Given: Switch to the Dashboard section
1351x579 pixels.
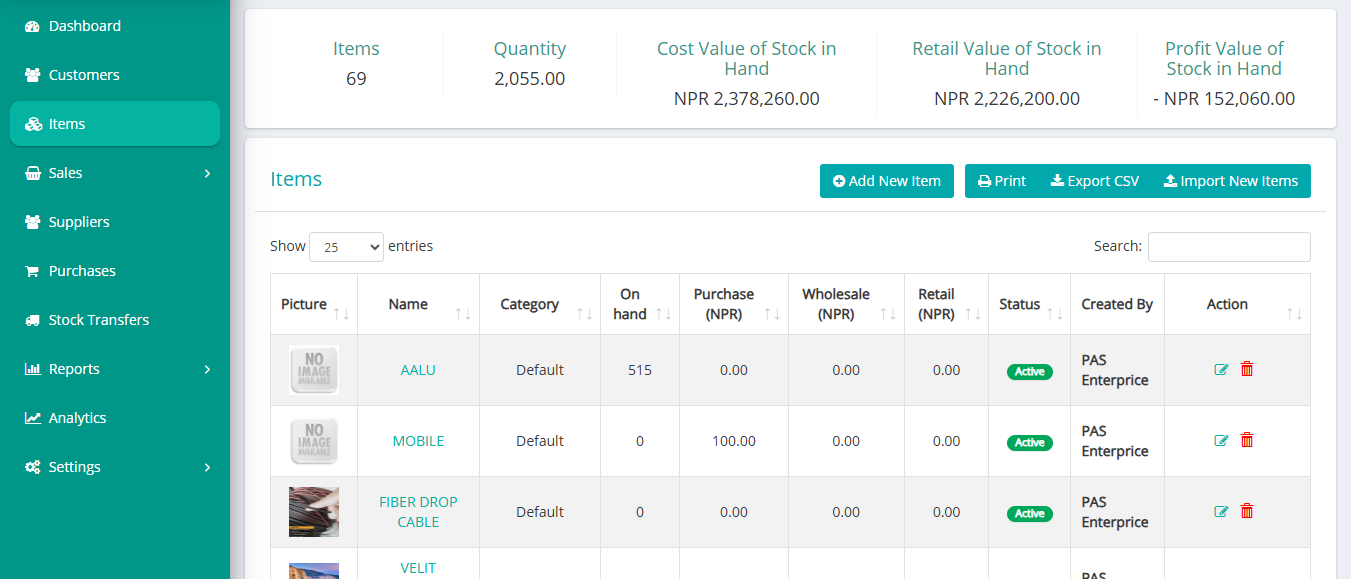Looking at the screenshot, I should (85, 25).
